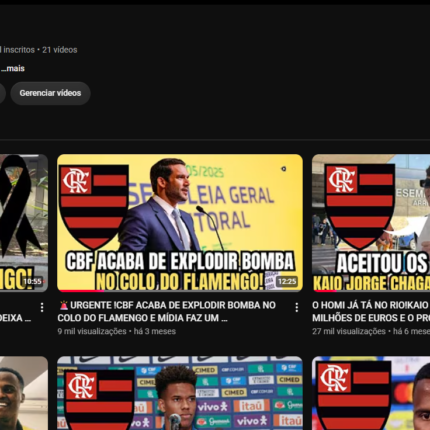
Task: Open the URGENTE !CBF ACABA DE EXPLODIR title link
Action: pos(167,312)
